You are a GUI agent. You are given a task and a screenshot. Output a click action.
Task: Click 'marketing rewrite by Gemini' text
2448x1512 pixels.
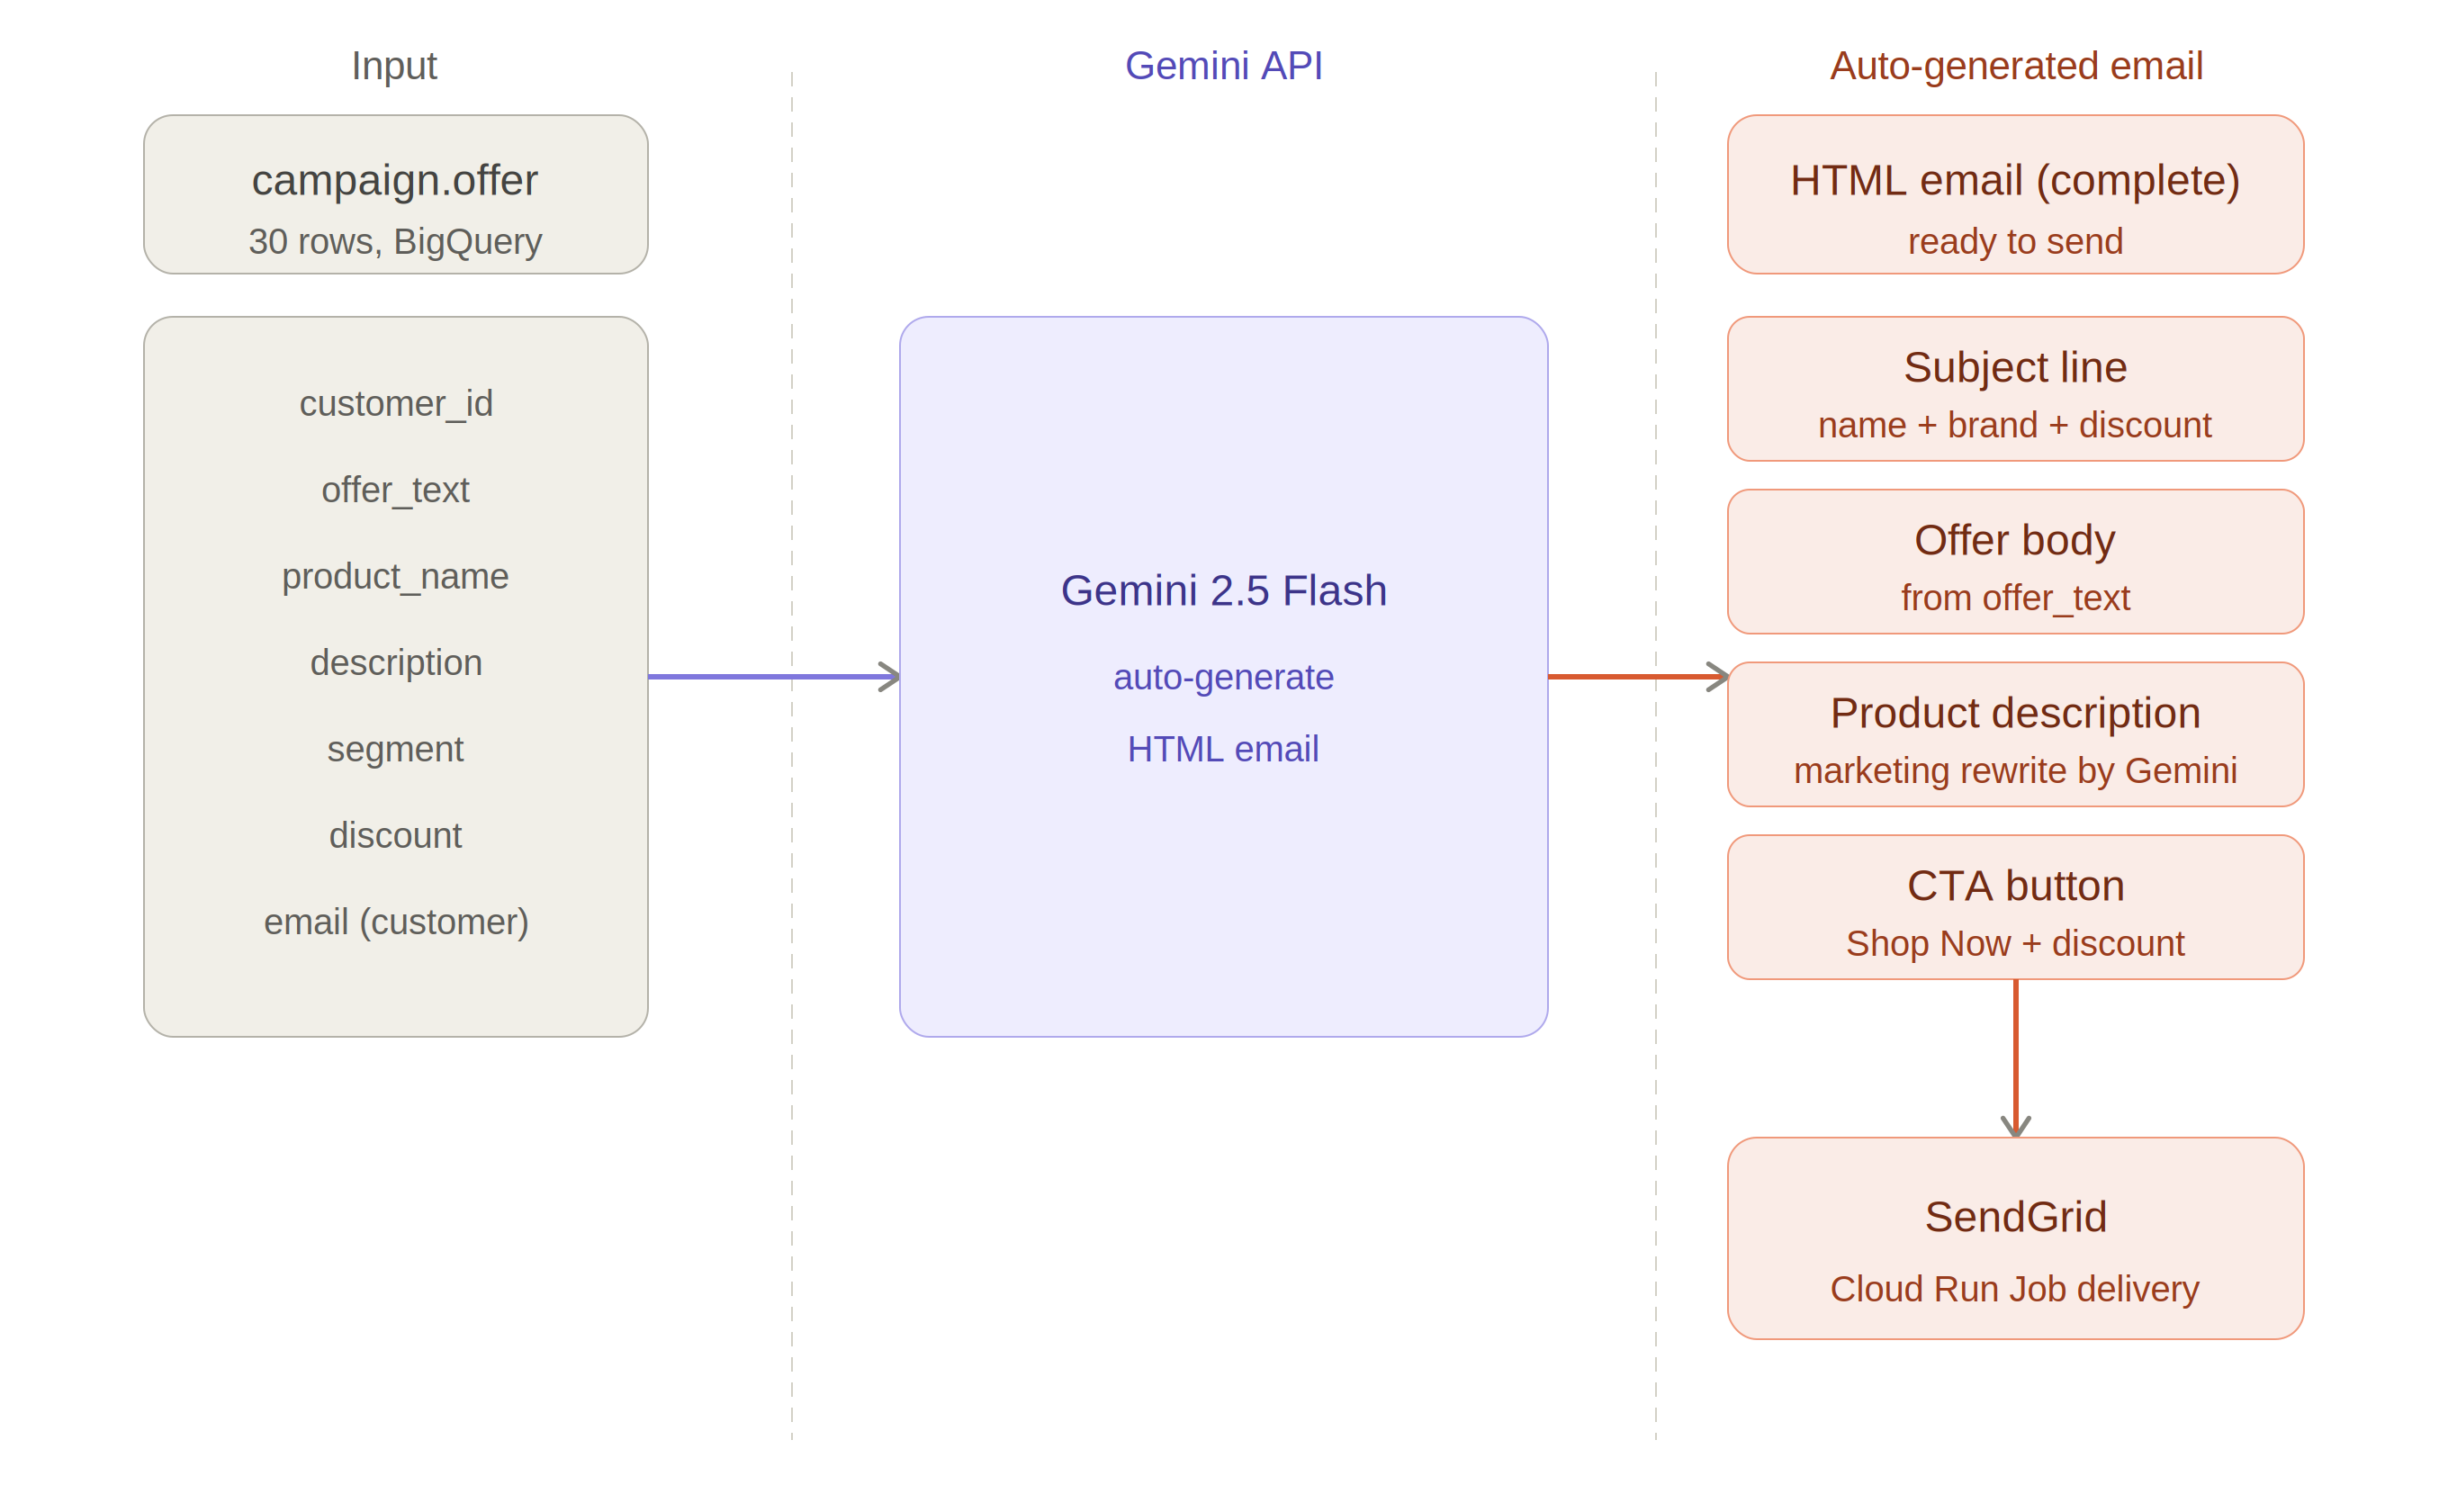click(x=2014, y=772)
